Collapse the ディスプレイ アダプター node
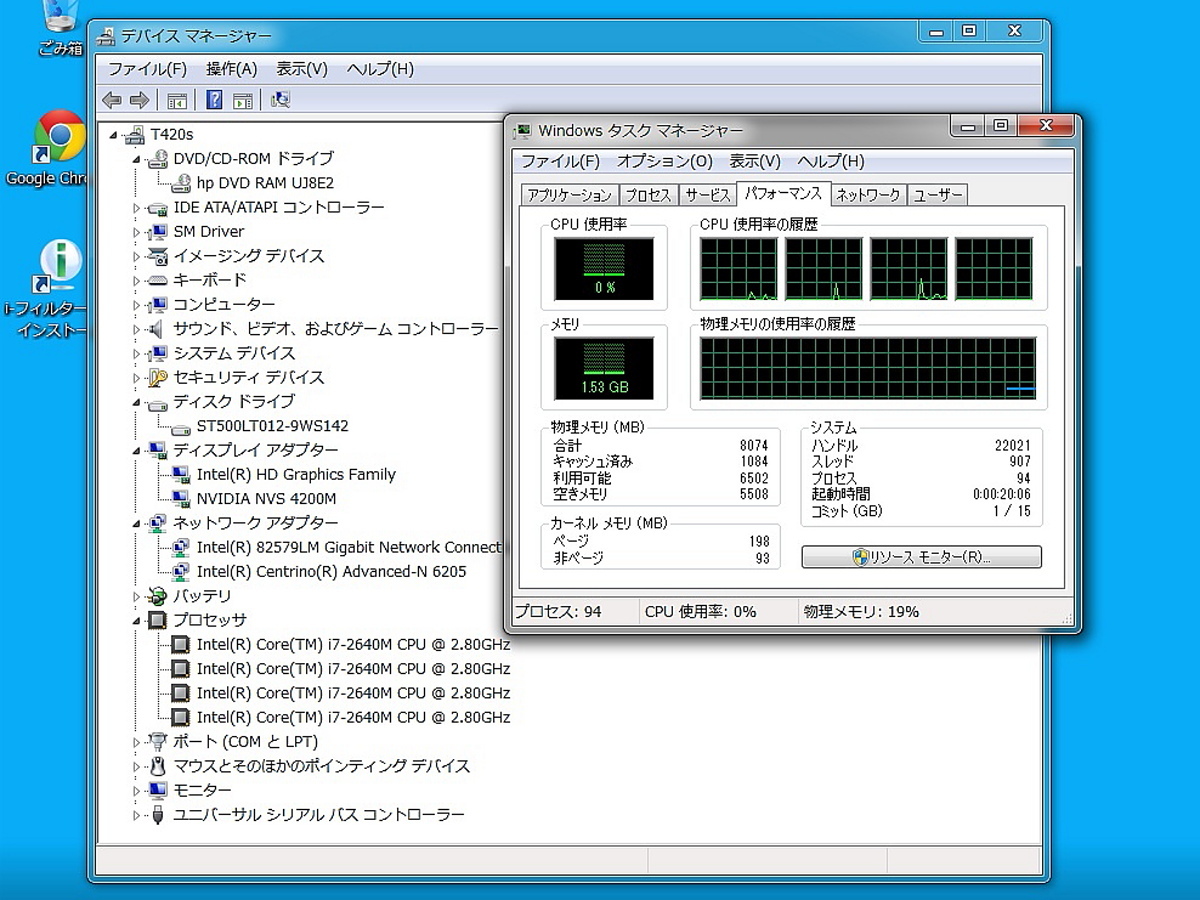The height and width of the screenshot is (900, 1200). (138, 450)
